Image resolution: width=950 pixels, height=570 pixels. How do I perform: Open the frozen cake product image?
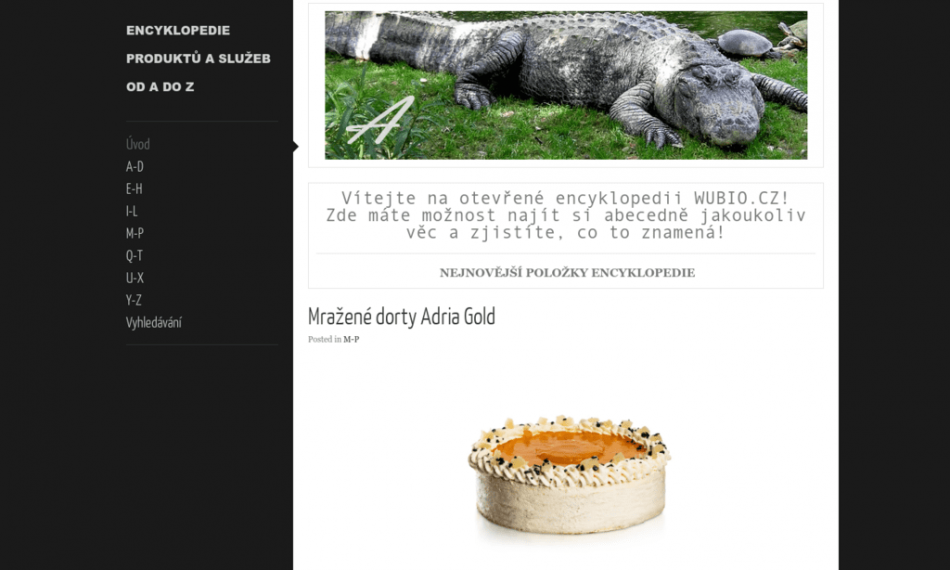coord(568,476)
